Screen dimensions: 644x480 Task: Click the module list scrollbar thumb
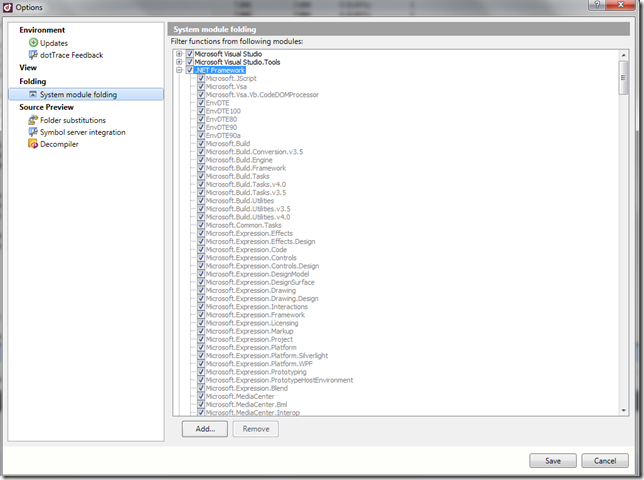[623, 78]
